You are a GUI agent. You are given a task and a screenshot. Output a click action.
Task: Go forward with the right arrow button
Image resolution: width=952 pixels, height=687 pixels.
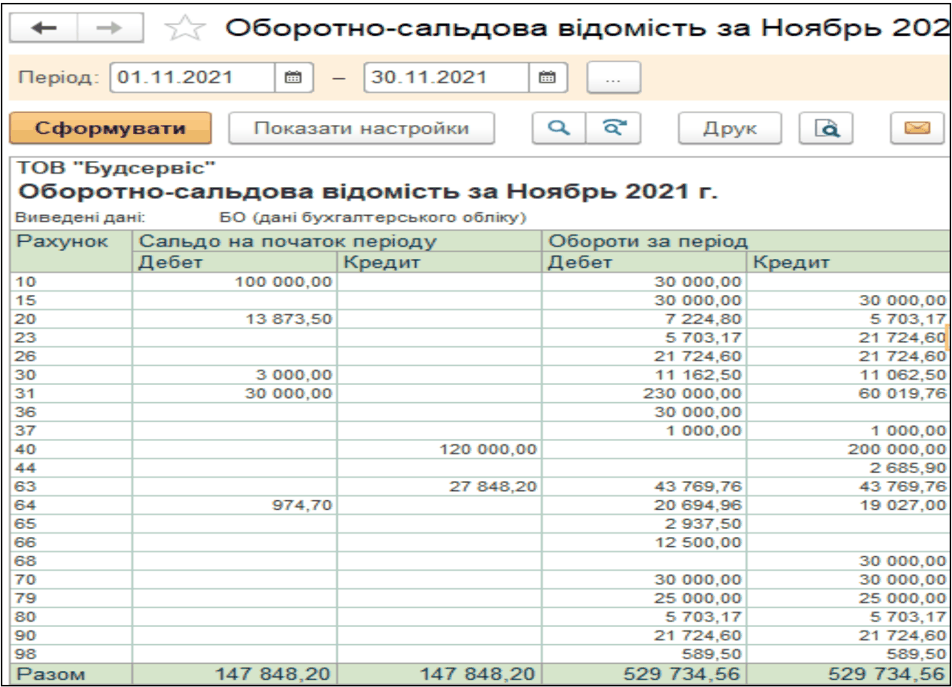(110, 28)
